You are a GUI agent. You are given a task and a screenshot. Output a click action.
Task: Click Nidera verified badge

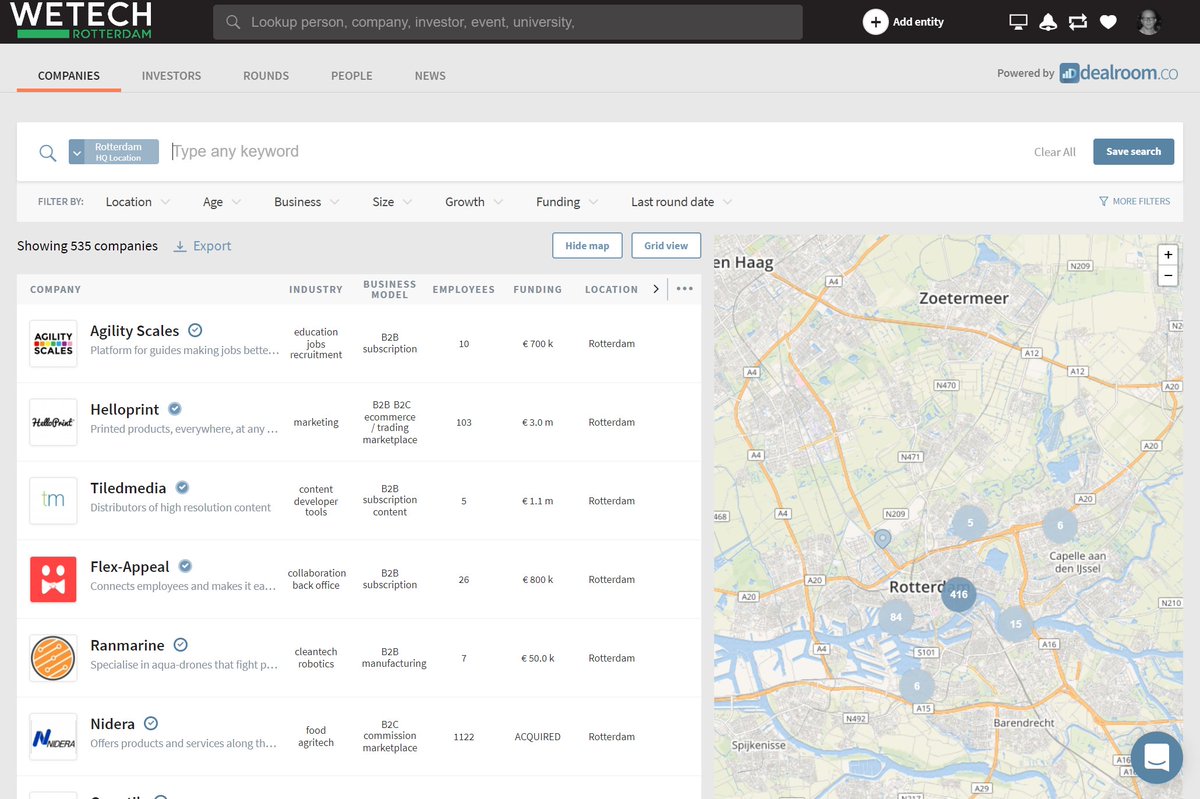[x=151, y=723]
